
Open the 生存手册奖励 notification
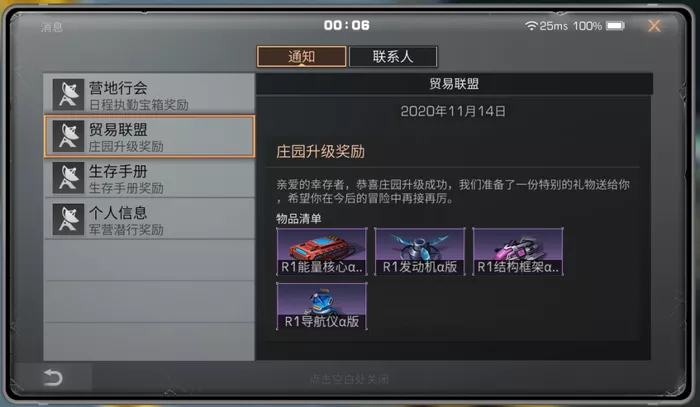pos(149,178)
